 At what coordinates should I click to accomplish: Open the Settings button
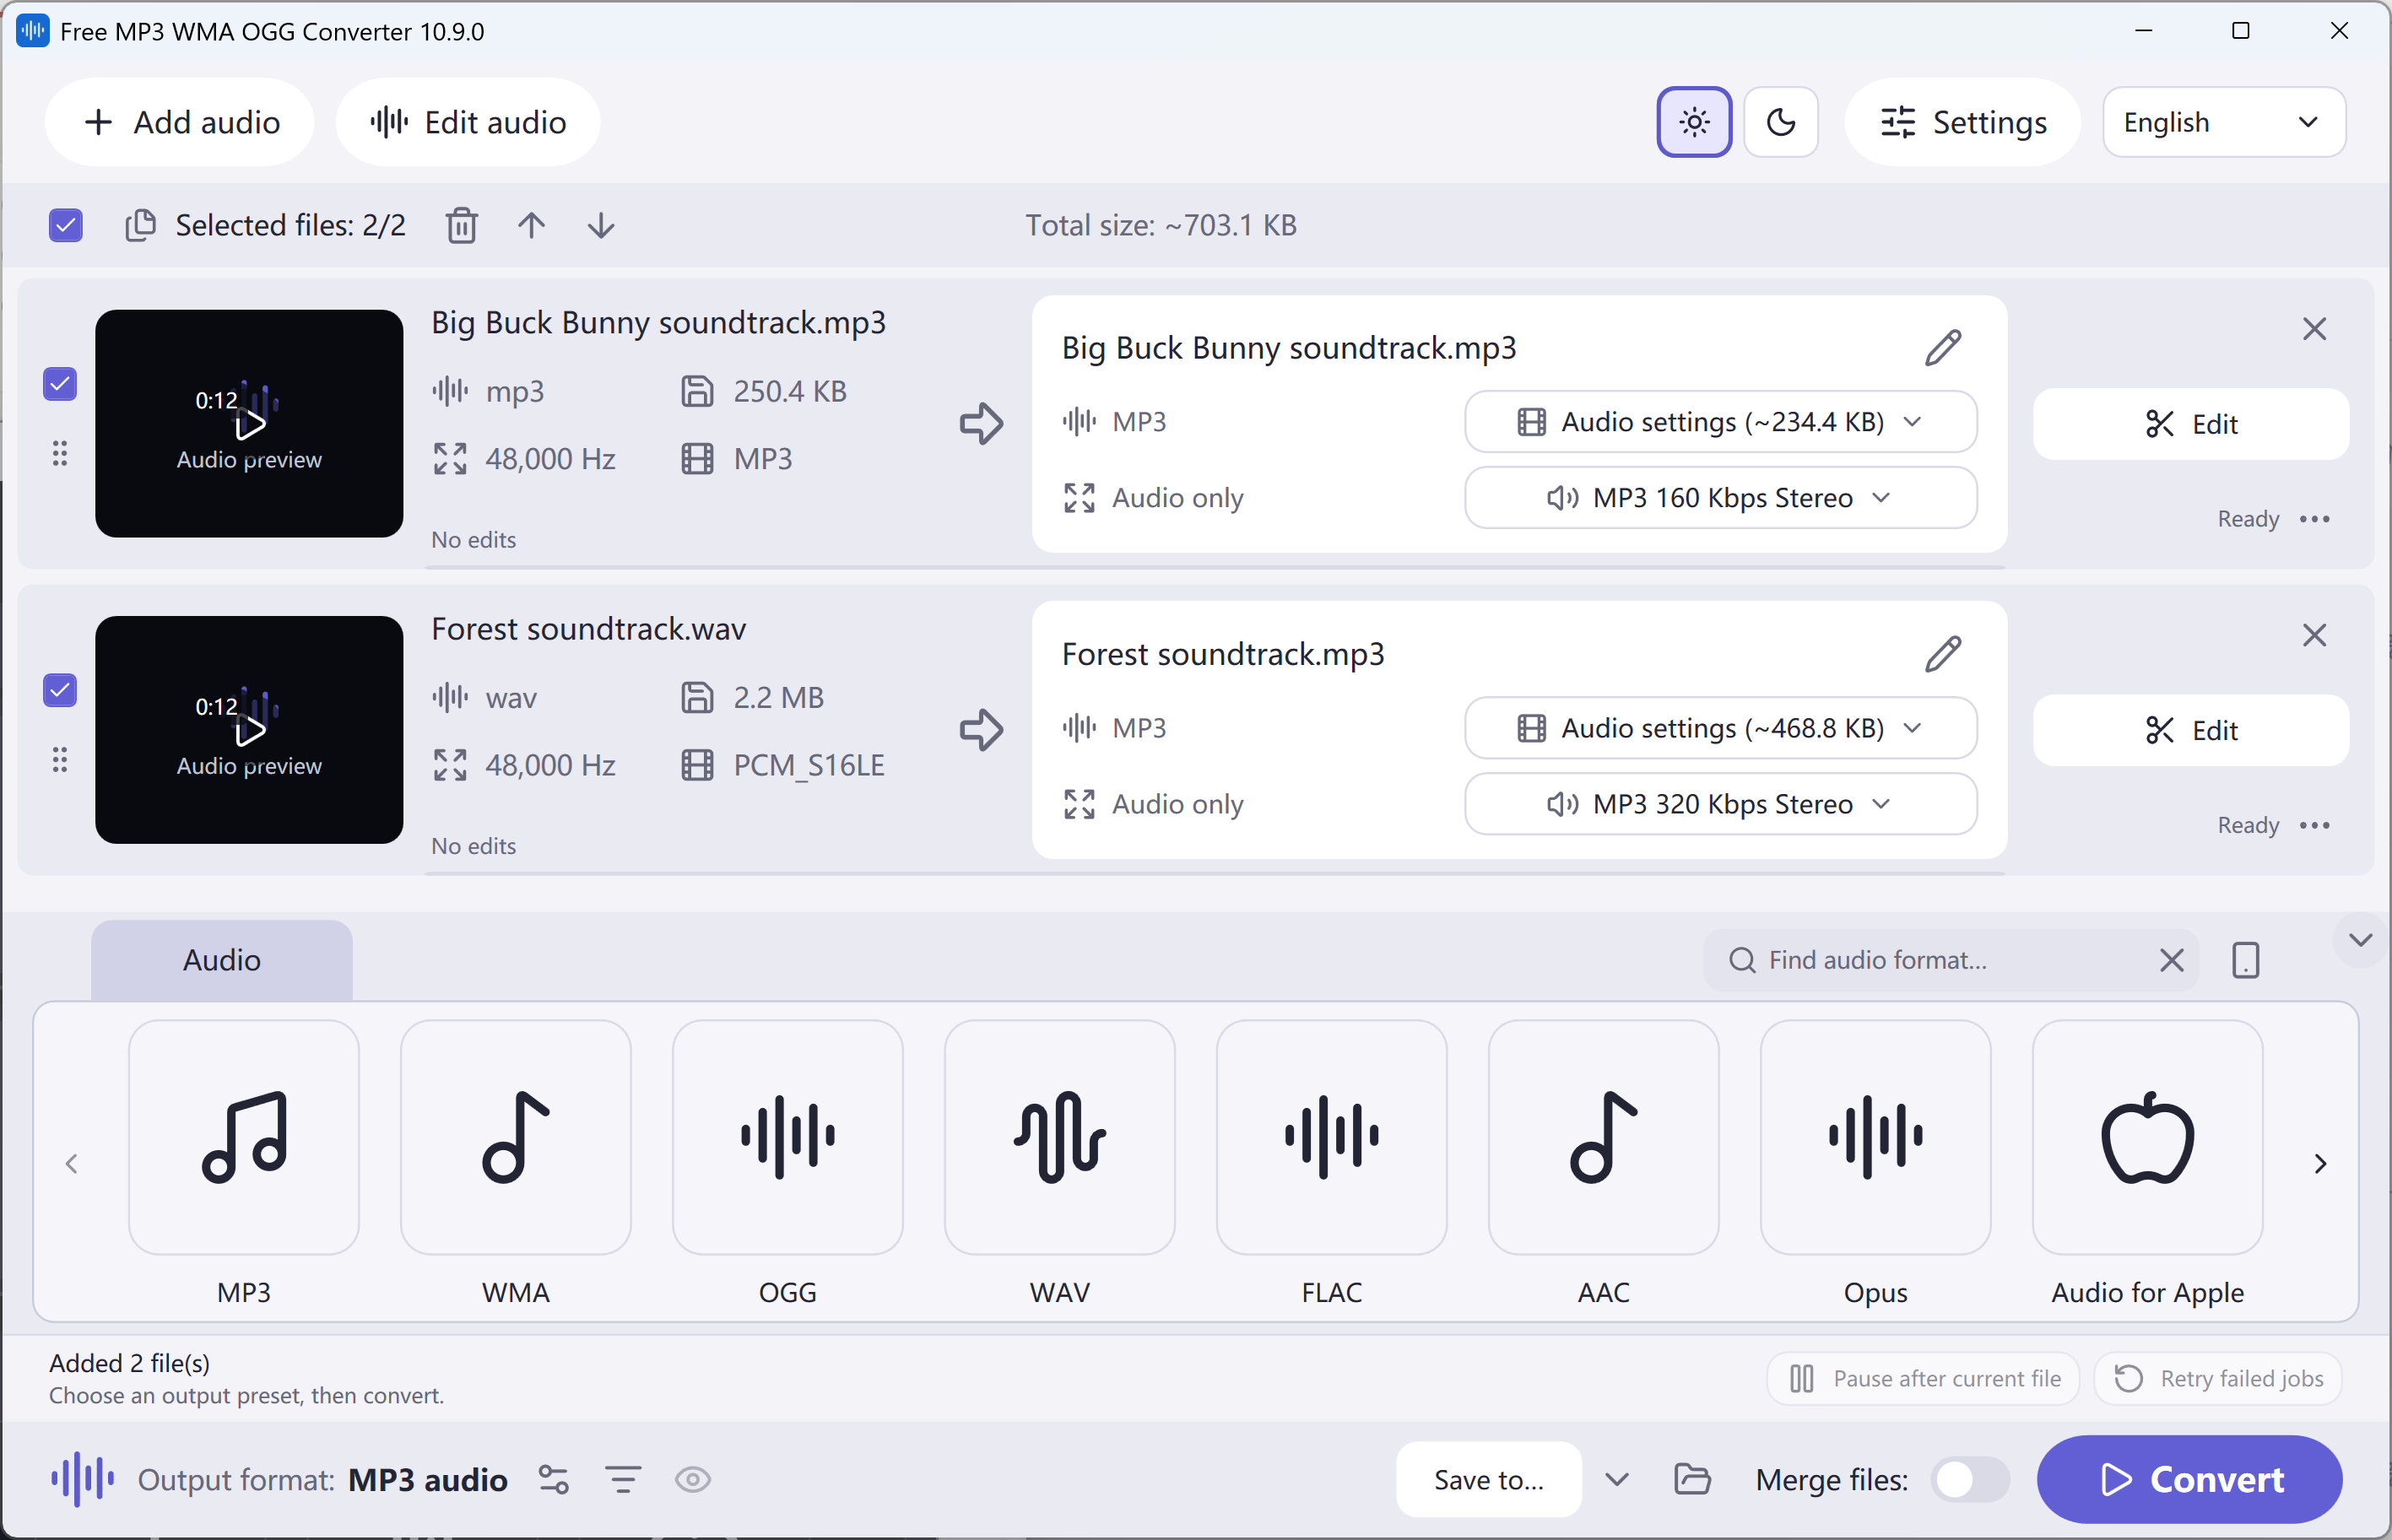coord(1962,122)
